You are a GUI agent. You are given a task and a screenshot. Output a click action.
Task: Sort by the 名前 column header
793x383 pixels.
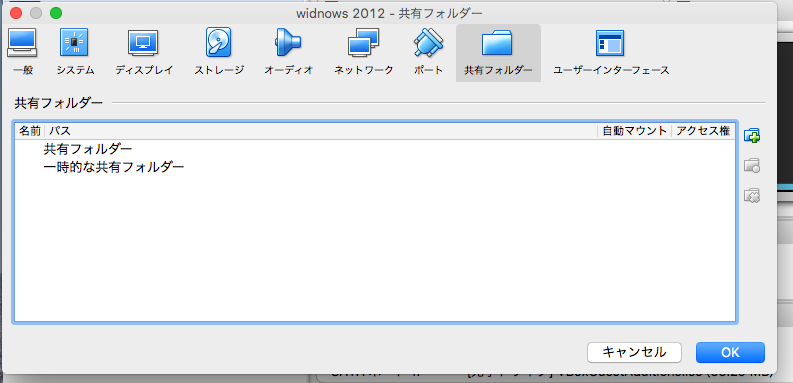pos(30,131)
